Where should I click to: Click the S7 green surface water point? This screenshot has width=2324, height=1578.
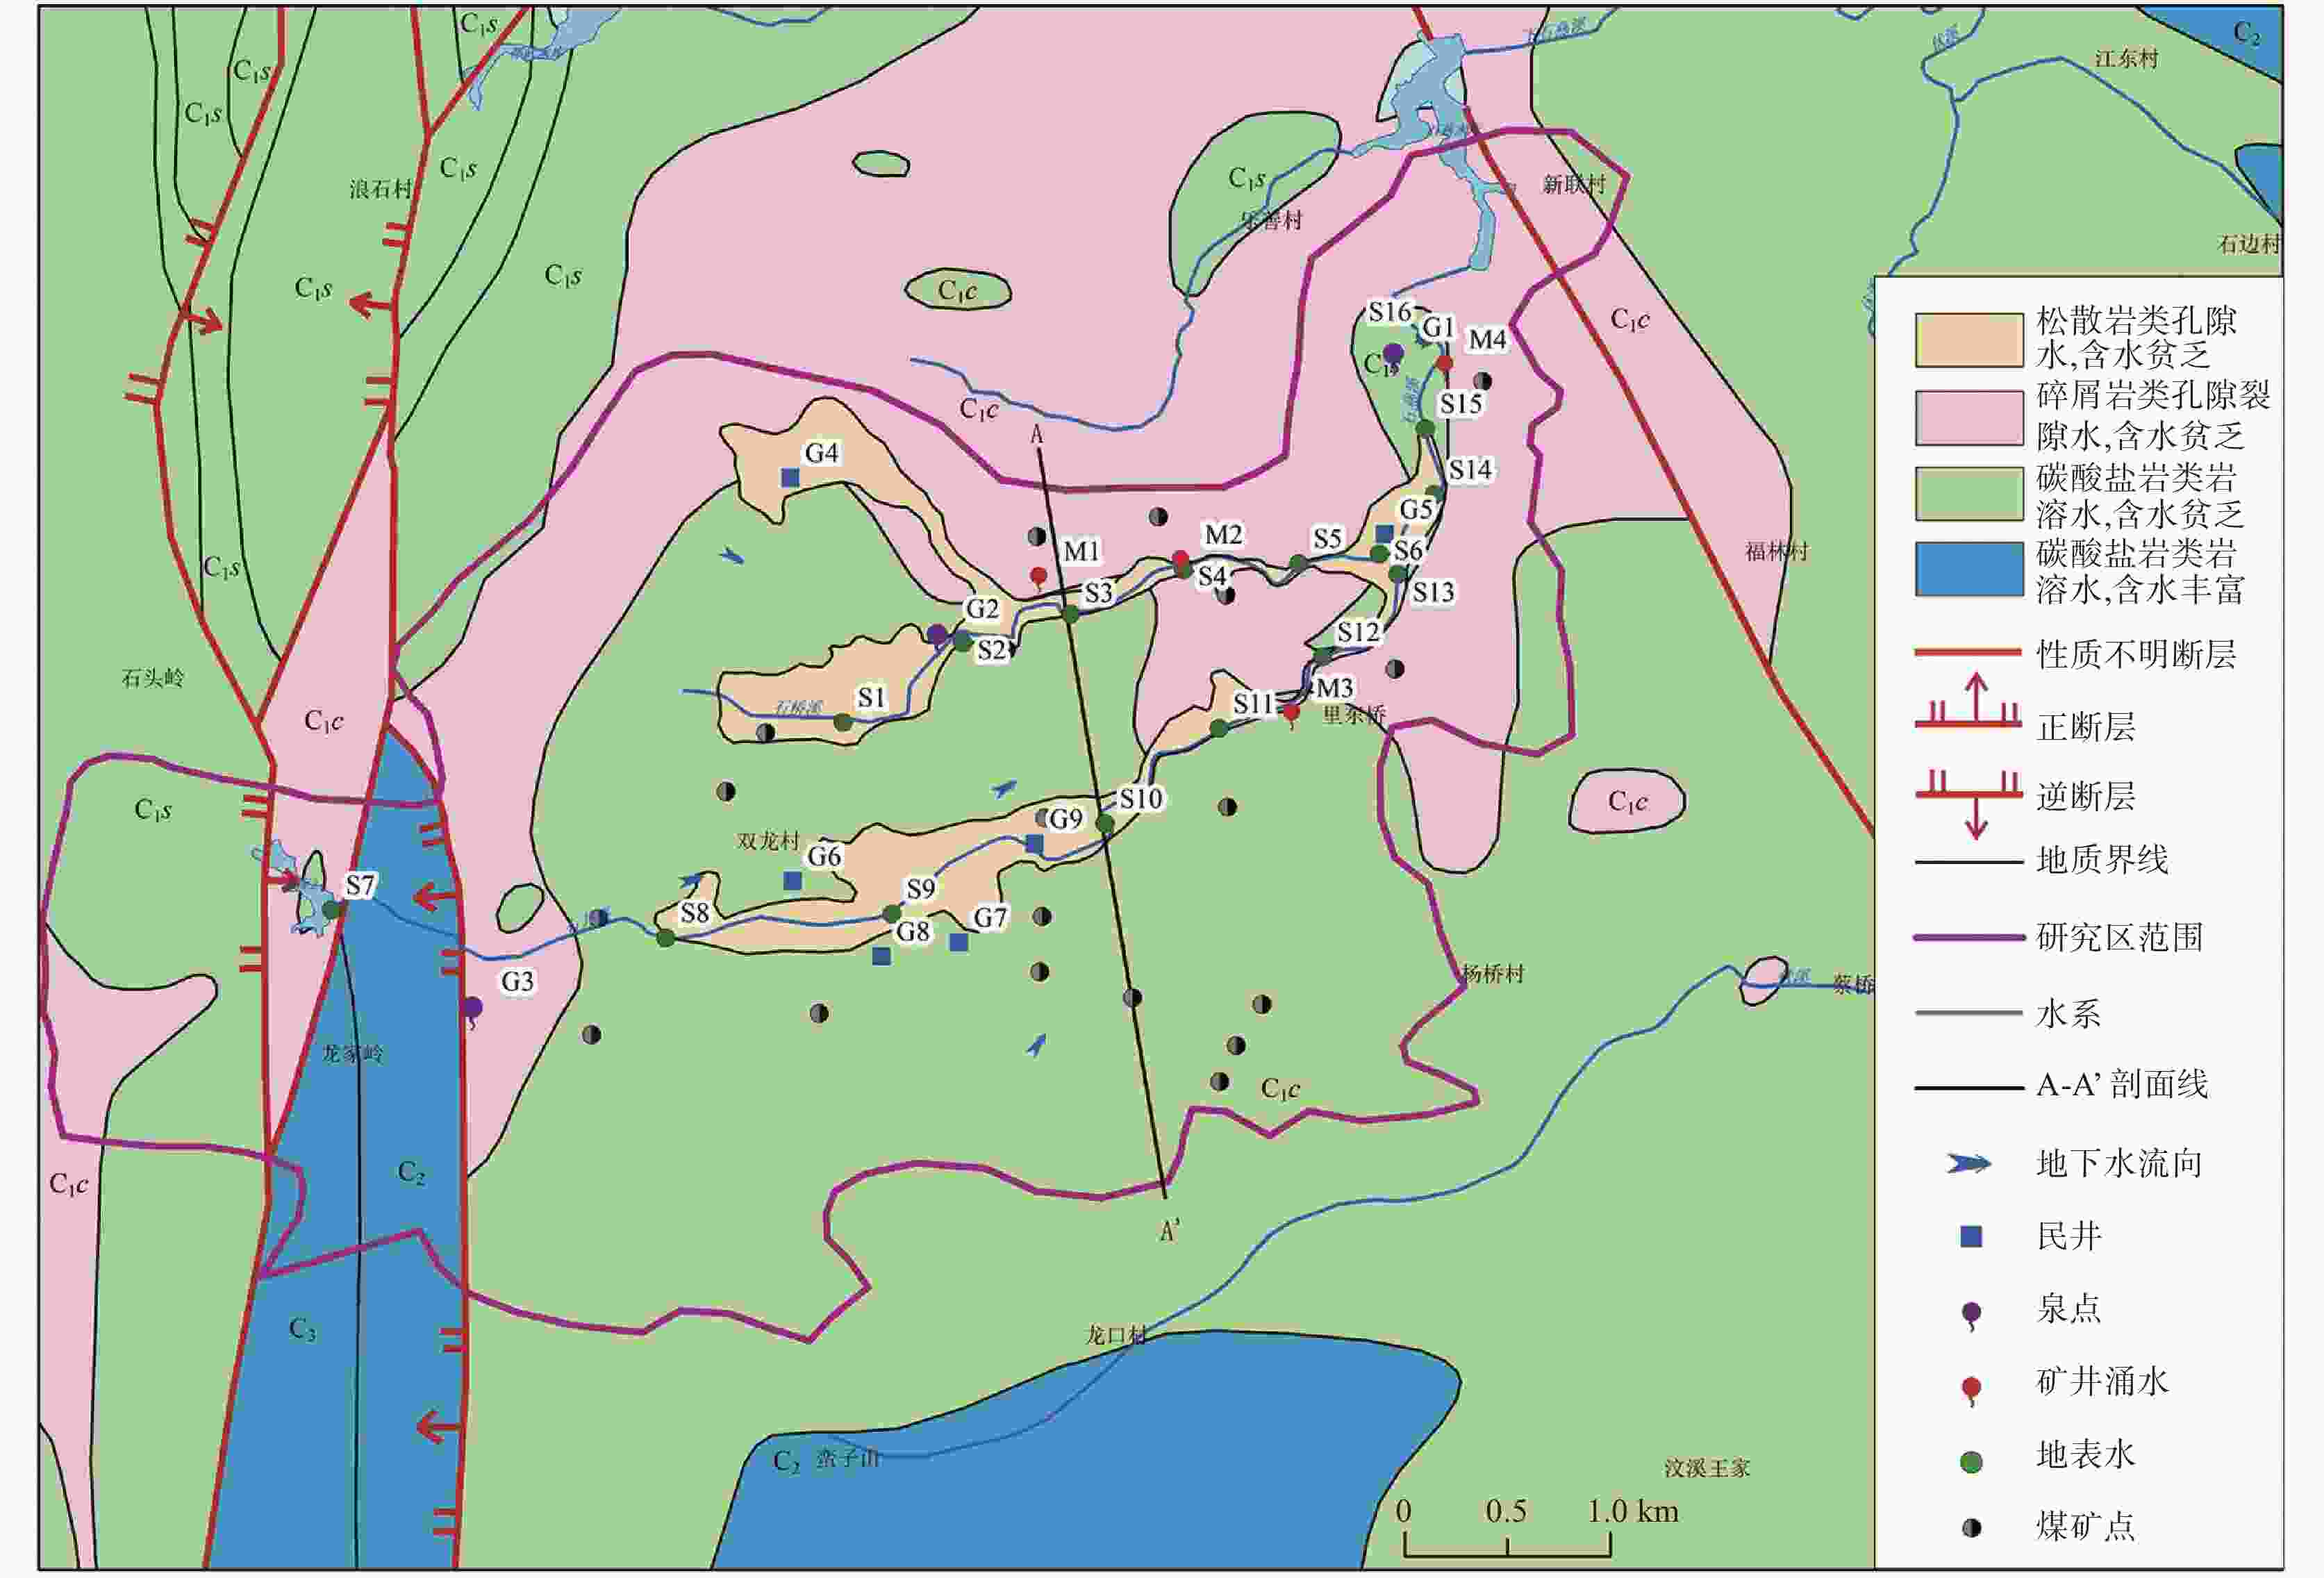(331, 910)
